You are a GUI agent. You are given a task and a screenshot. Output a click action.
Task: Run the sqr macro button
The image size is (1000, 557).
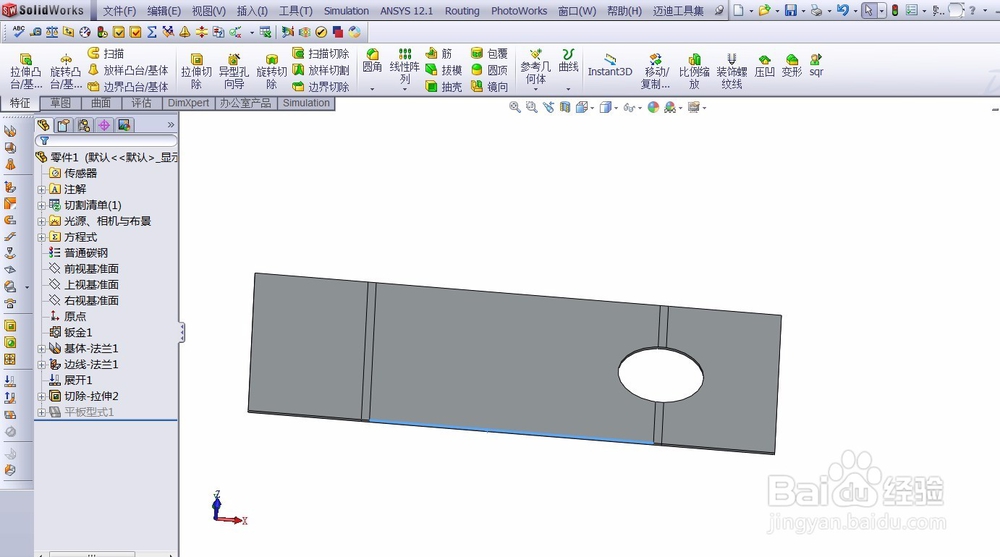(x=816, y=66)
